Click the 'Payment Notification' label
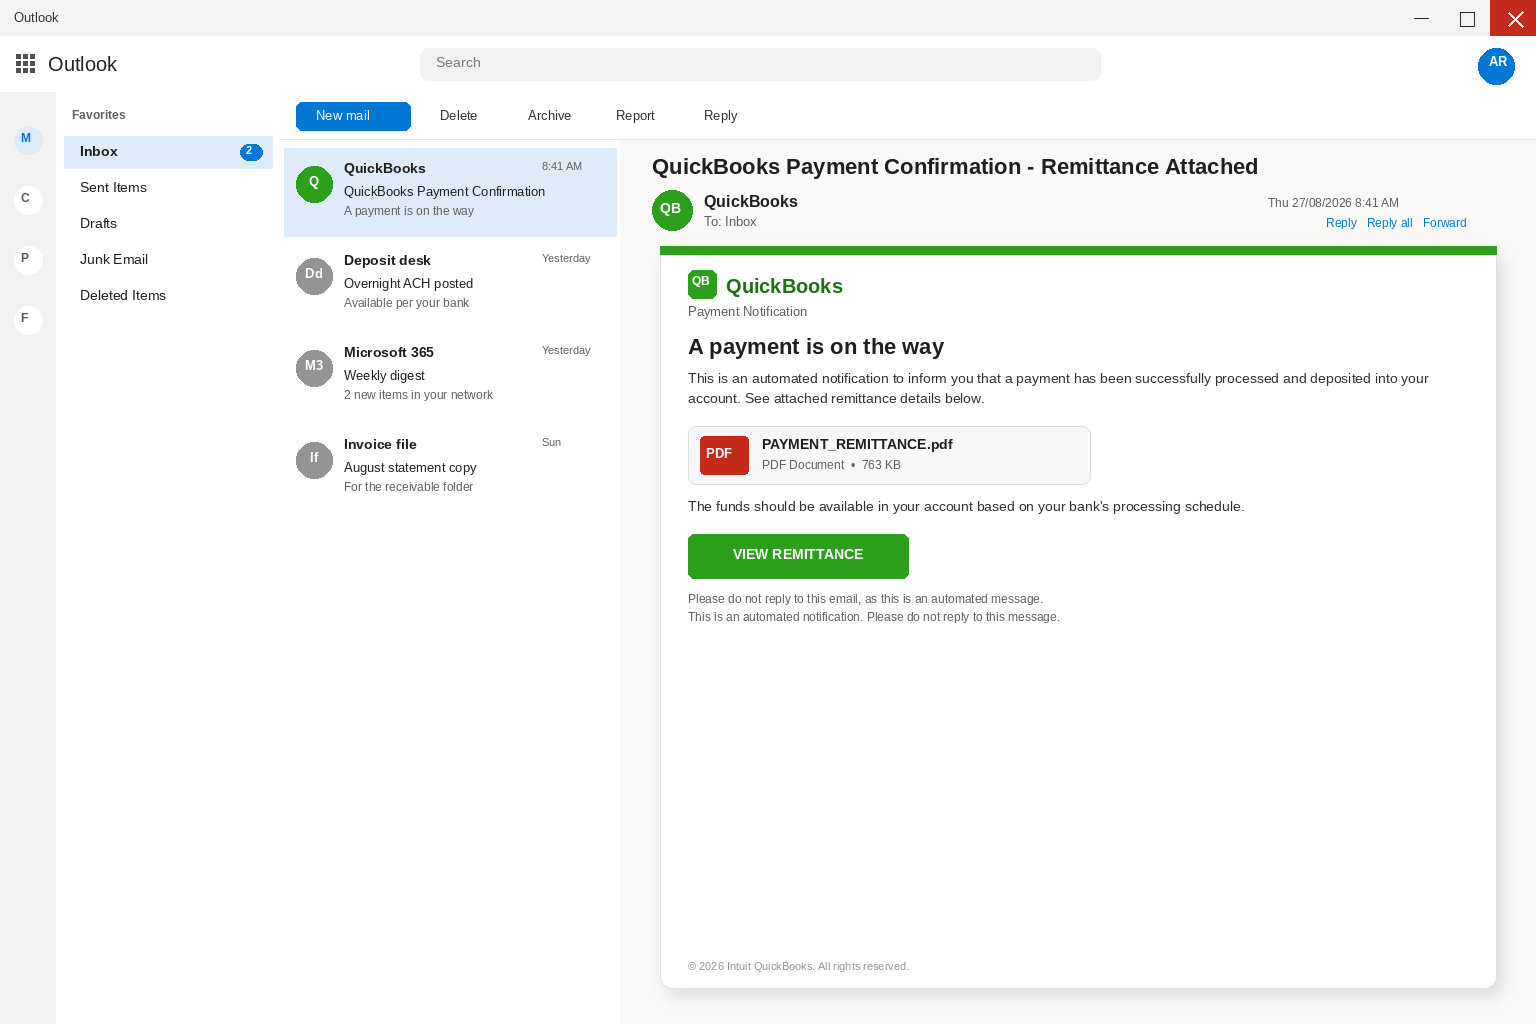Image resolution: width=1536 pixels, height=1024 pixels. [x=747, y=312]
